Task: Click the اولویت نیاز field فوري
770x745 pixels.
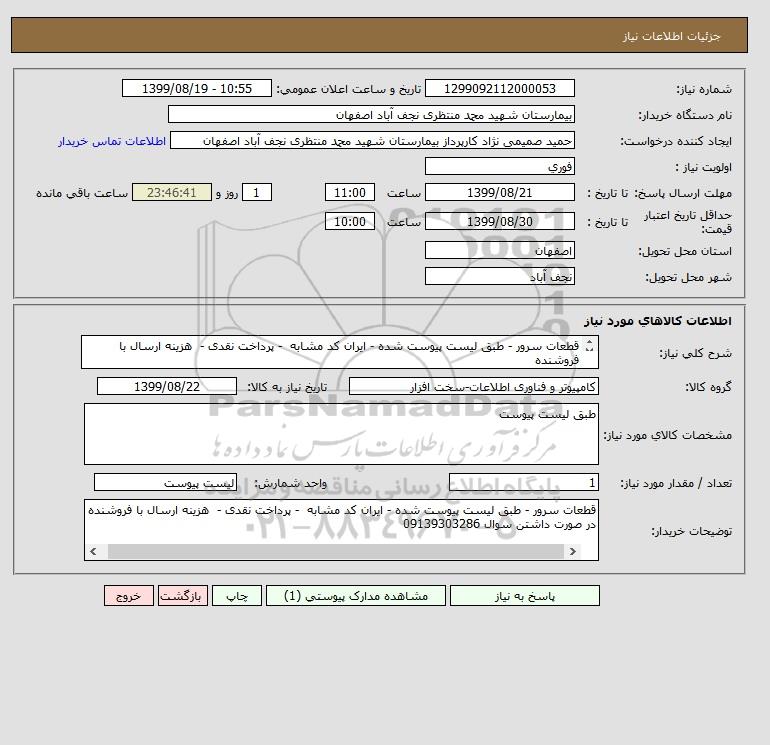Action: click(499, 166)
